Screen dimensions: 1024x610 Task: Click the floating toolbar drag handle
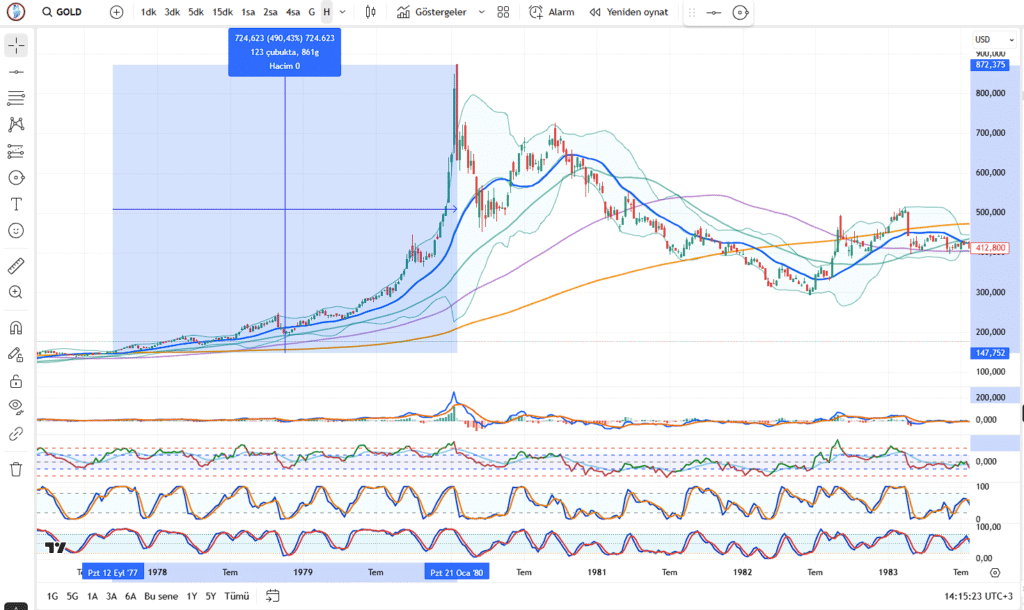[692, 12]
